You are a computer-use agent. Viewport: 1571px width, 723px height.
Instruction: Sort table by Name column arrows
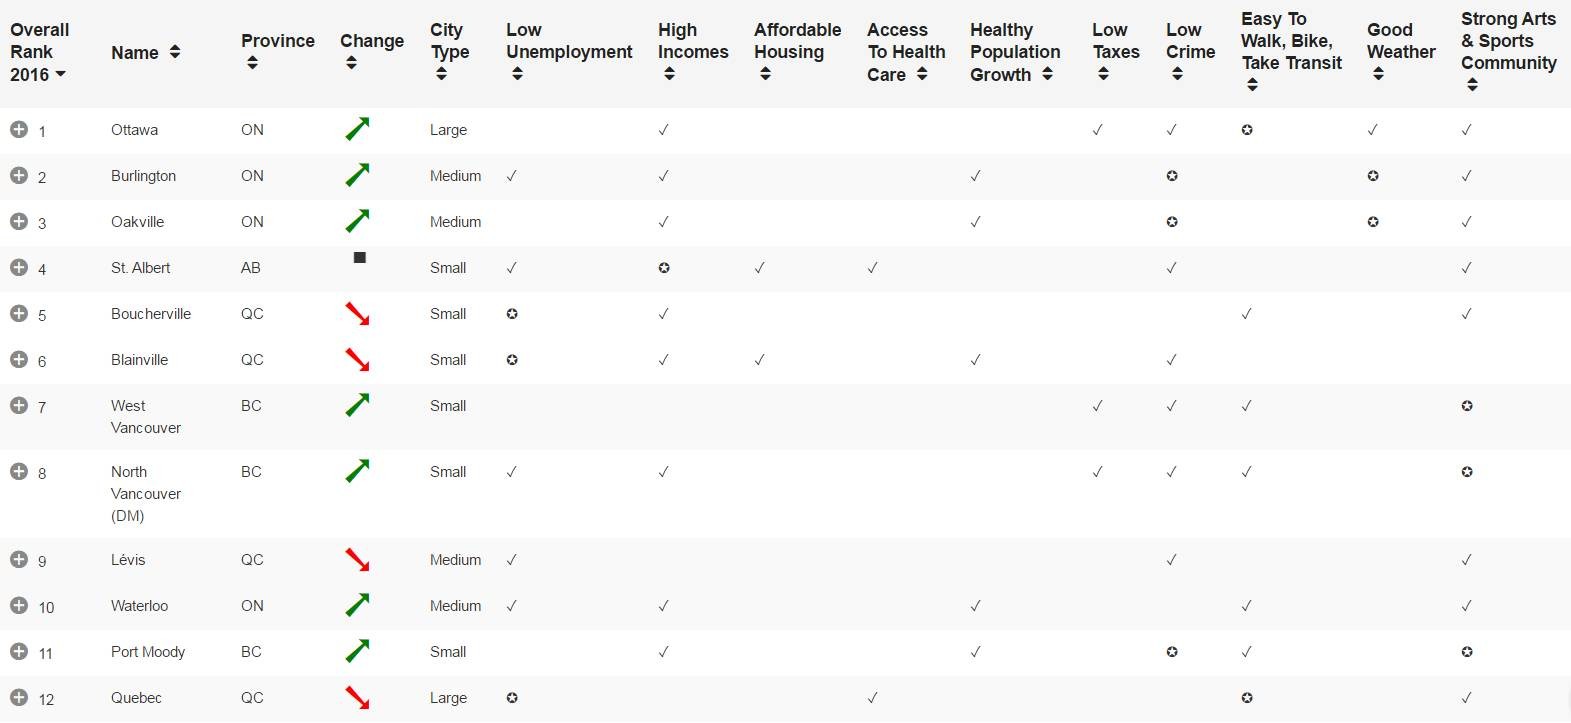[175, 52]
